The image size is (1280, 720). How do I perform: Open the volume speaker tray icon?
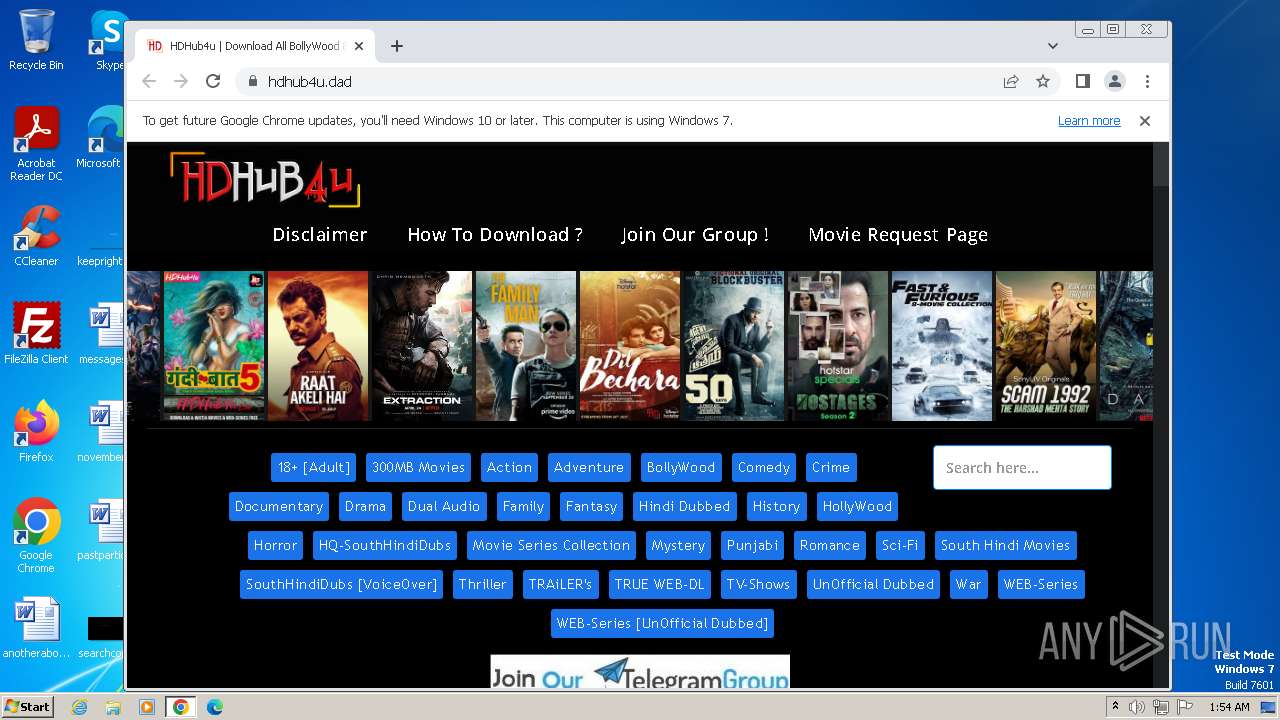[1137, 707]
